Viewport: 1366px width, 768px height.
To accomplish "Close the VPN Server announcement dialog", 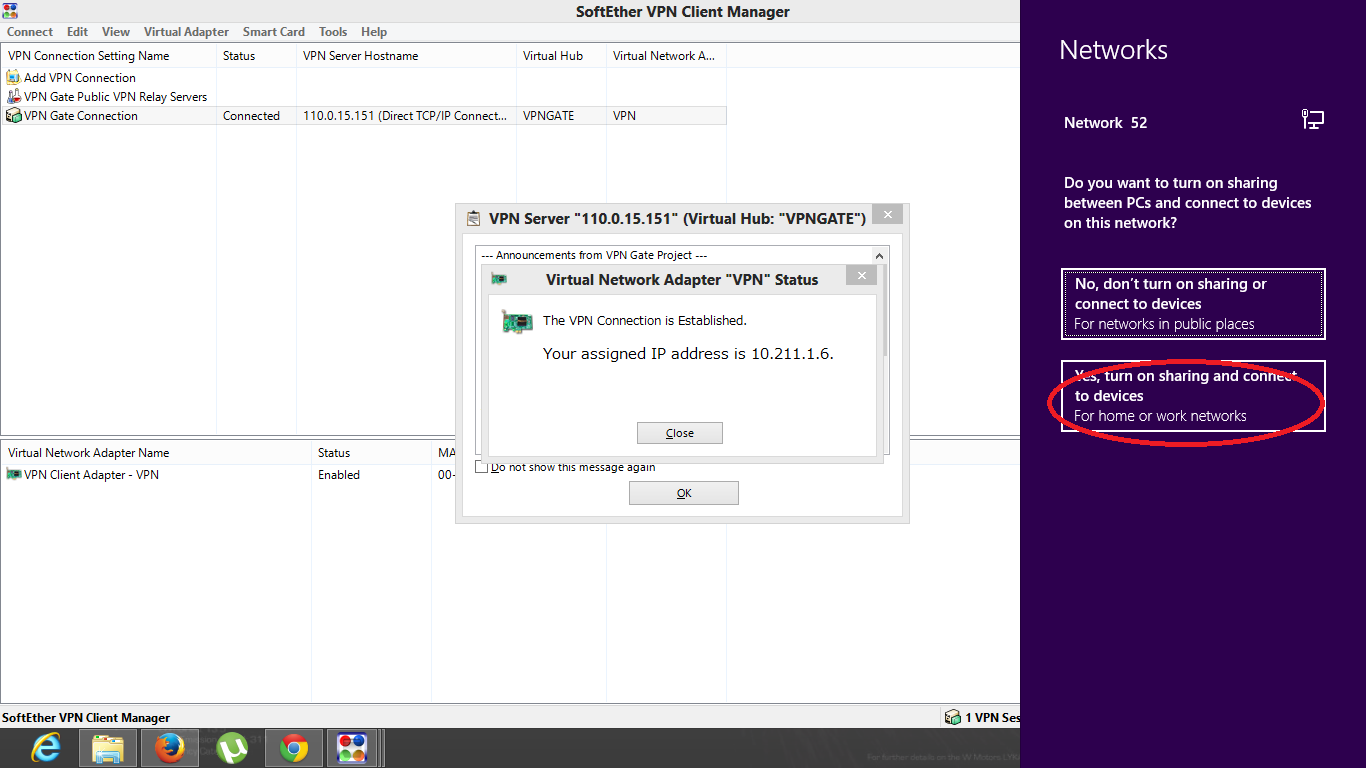I will pyautogui.click(x=887, y=214).
